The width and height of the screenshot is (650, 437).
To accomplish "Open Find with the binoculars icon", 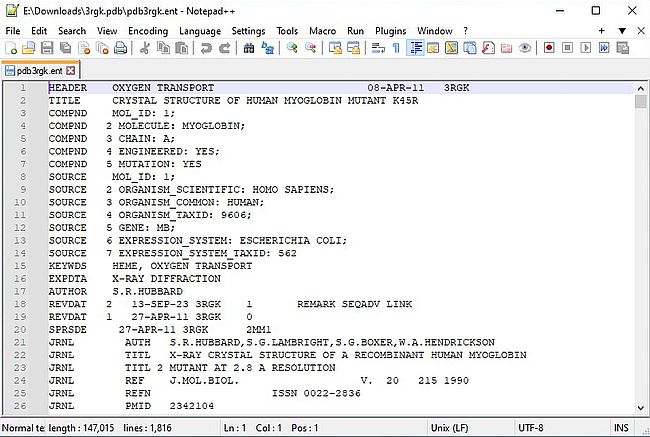I will [x=249, y=48].
